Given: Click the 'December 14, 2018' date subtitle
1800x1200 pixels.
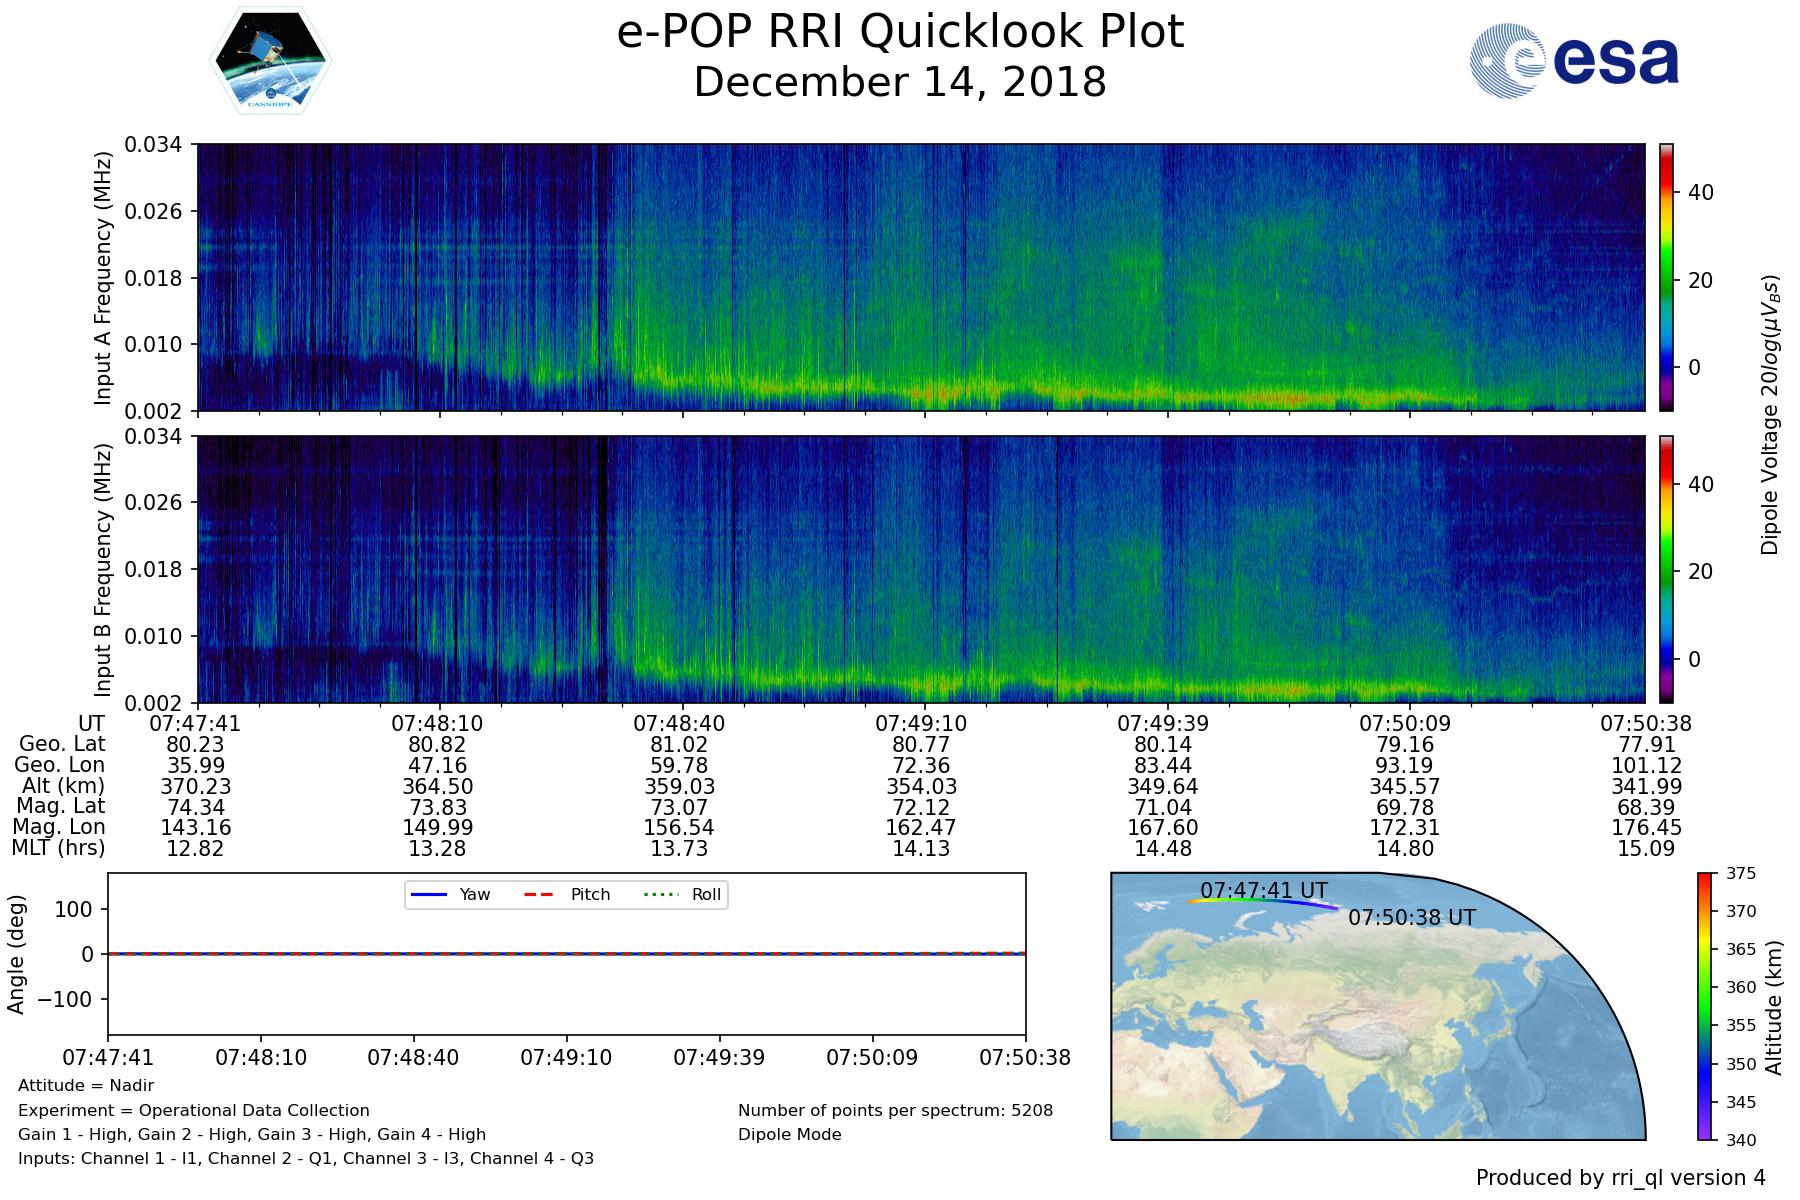Looking at the screenshot, I should point(900,82).
